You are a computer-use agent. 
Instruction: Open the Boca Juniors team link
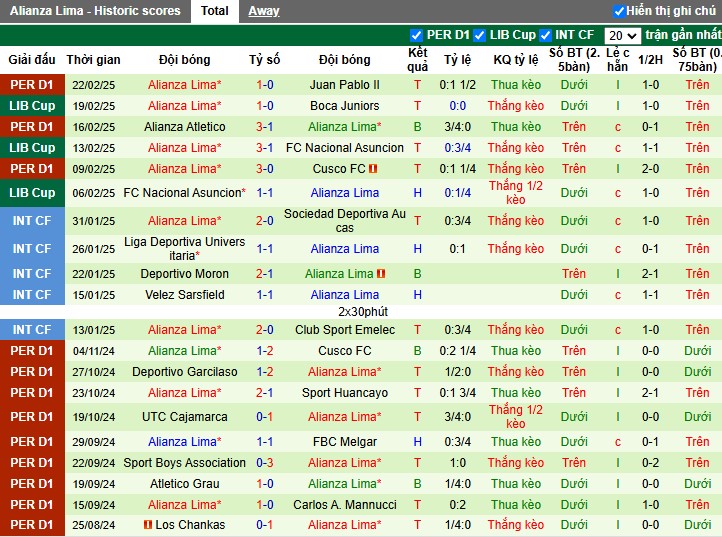point(344,106)
